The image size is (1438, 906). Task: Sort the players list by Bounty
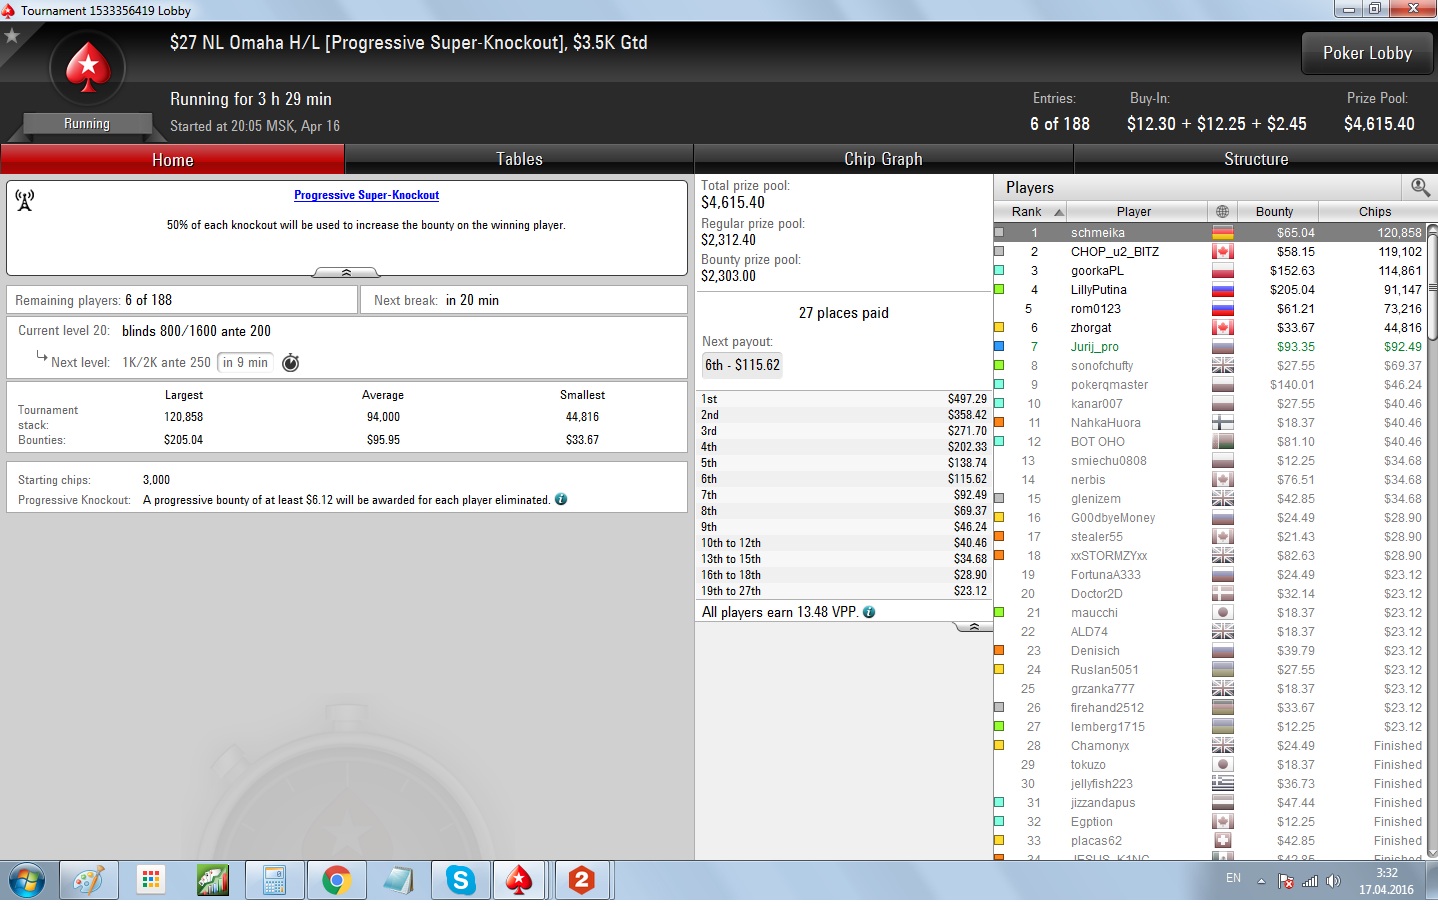click(1274, 212)
